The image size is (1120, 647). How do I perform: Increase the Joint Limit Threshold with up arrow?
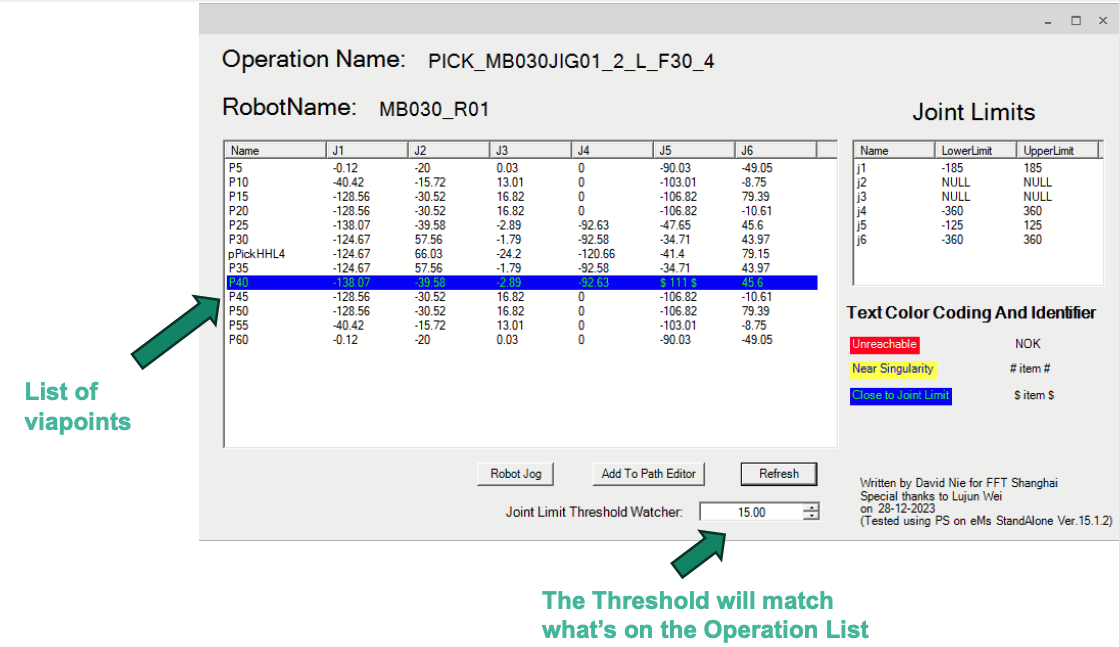tap(811, 507)
